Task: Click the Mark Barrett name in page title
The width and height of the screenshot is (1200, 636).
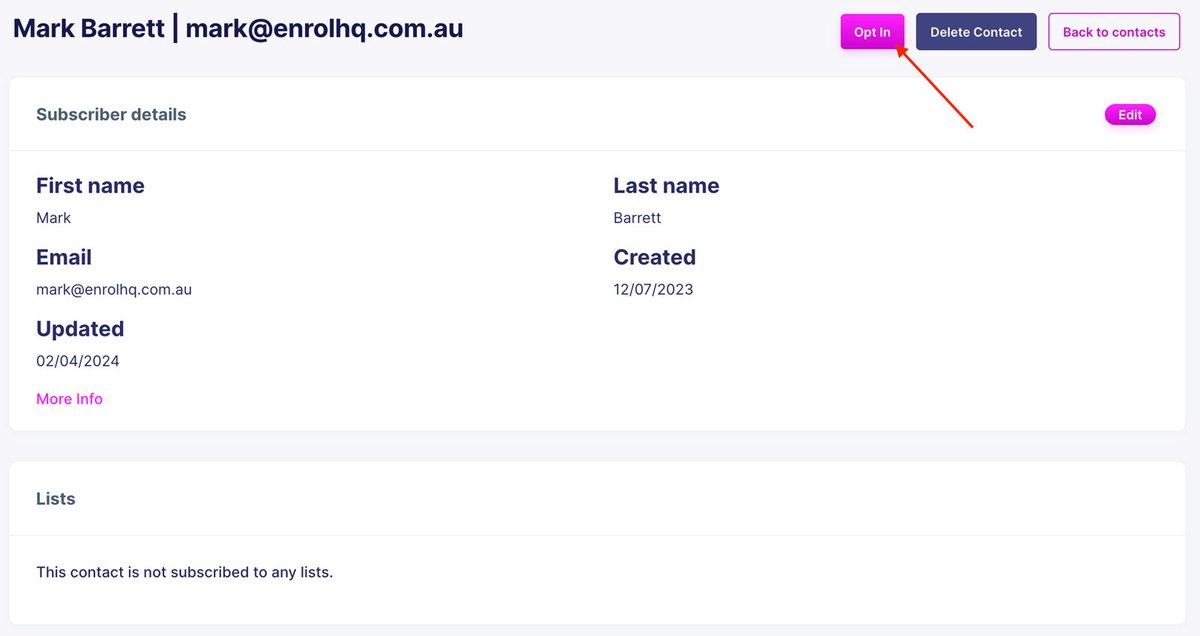Action: [x=89, y=28]
